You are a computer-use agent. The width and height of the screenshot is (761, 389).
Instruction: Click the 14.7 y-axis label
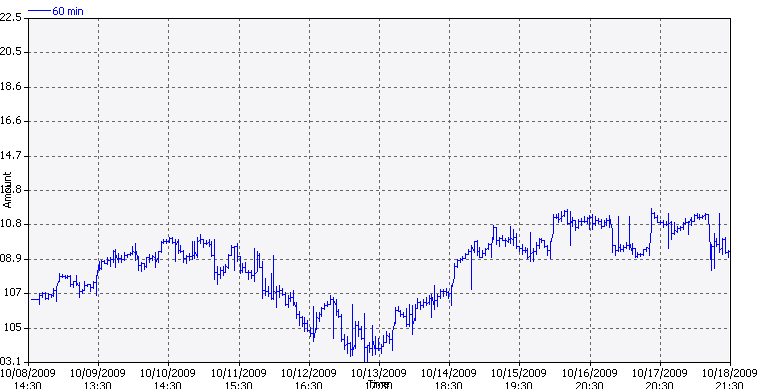point(11,156)
